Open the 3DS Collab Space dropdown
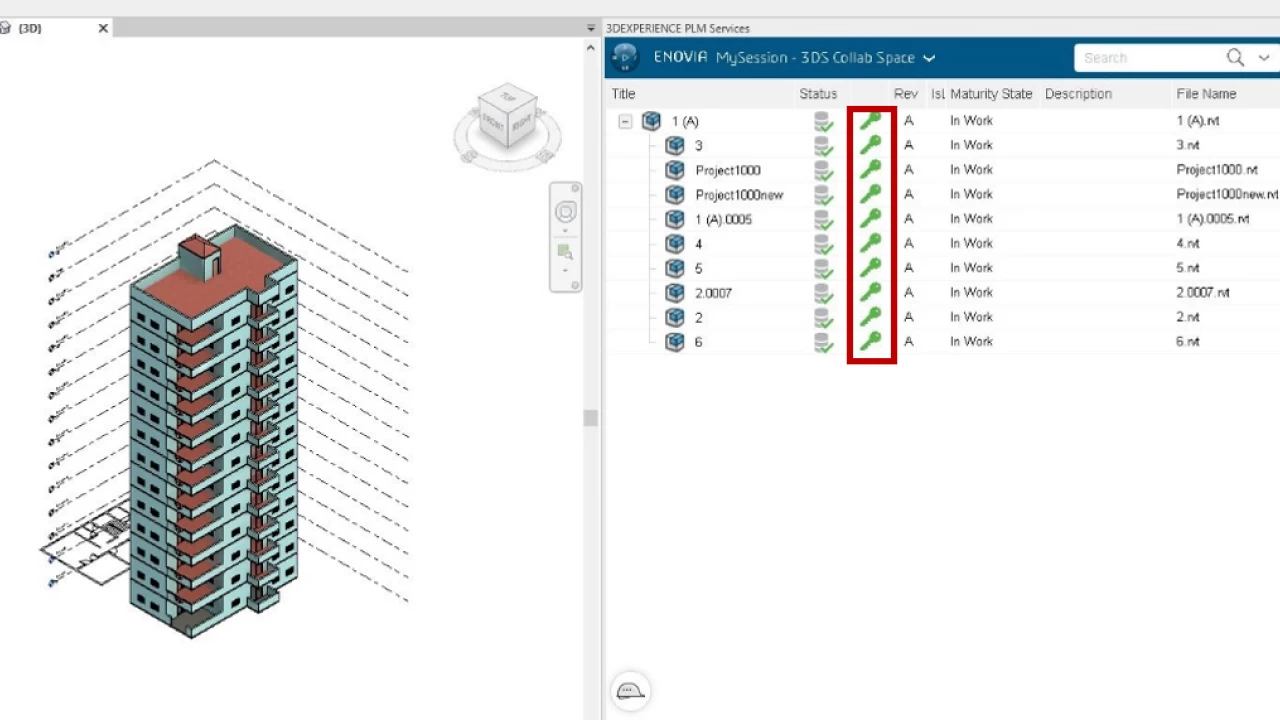Viewport: 1280px width, 720px height. pyautogui.click(x=929, y=58)
